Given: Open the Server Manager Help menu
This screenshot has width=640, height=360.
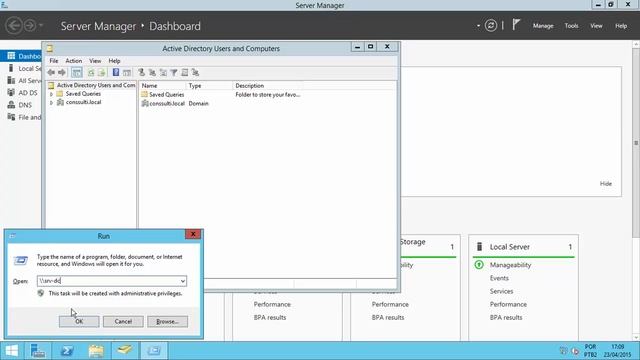Looking at the screenshot, I should tap(621, 26).
